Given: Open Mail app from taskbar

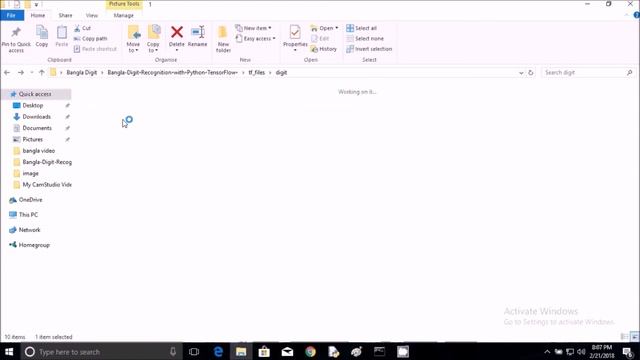Looking at the screenshot, I should [x=287, y=351].
